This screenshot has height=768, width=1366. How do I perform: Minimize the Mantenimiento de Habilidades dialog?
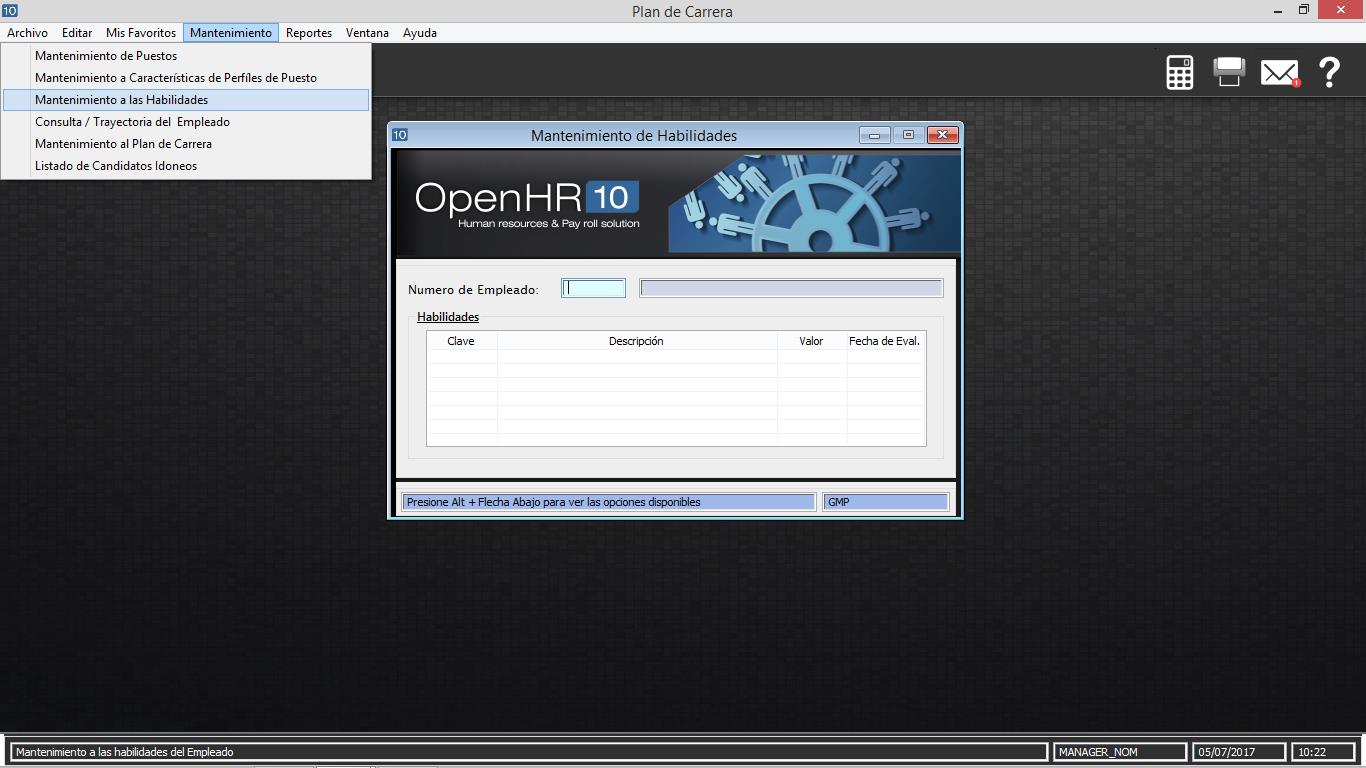[x=874, y=135]
